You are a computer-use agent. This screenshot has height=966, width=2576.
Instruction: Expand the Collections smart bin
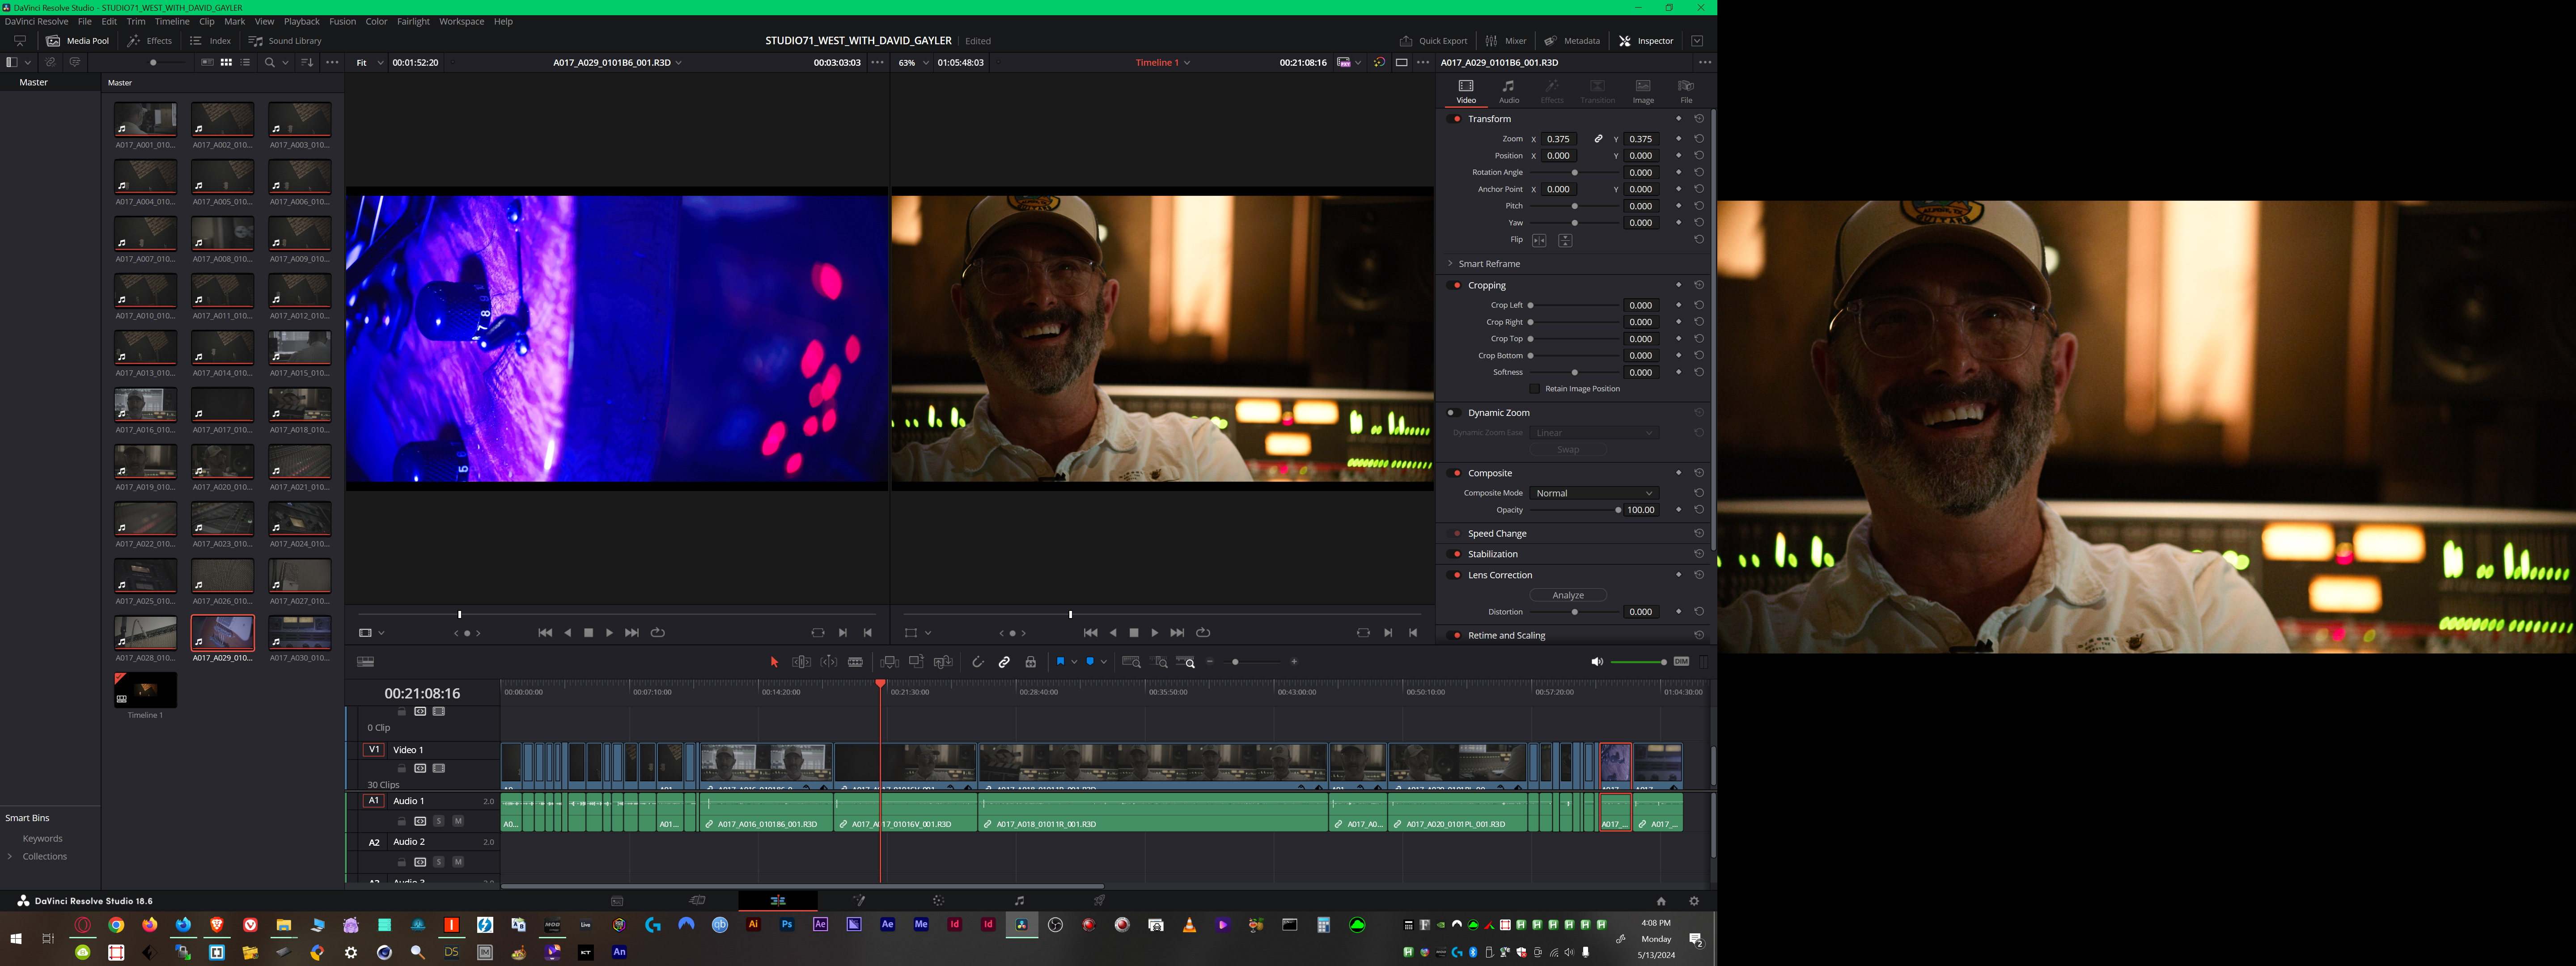pyautogui.click(x=10, y=857)
